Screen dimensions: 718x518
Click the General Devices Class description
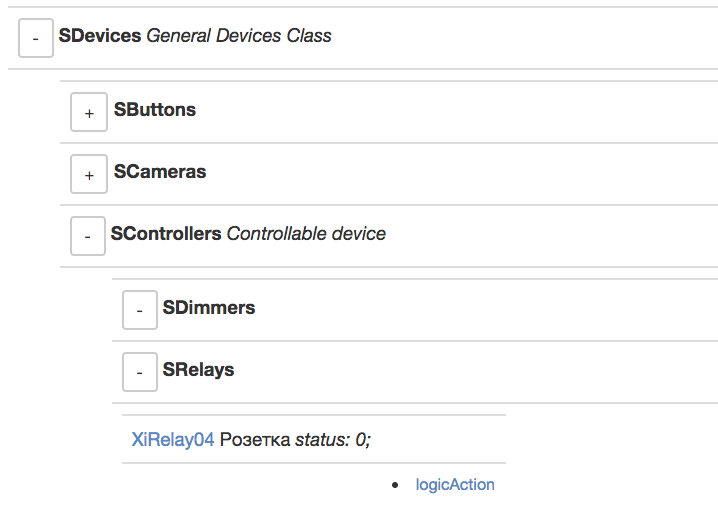pyautogui.click(x=239, y=36)
